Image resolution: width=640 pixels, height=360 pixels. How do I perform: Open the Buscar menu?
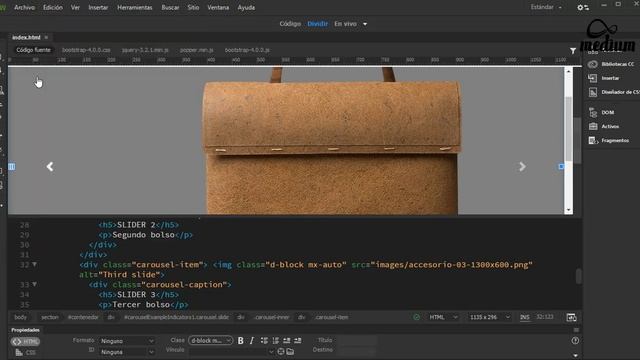(170, 7)
